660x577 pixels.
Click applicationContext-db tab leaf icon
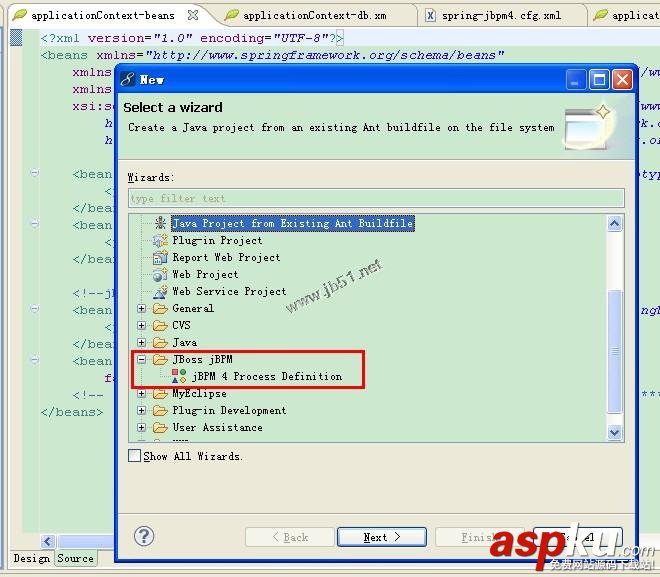[232, 15]
